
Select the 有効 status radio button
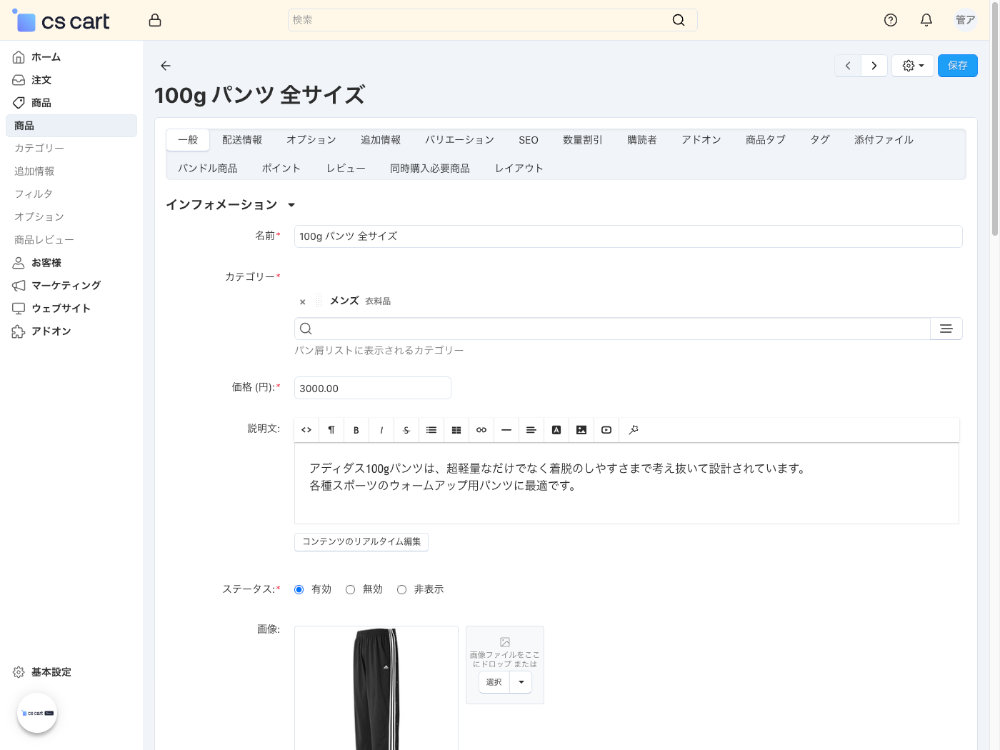(297, 589)
